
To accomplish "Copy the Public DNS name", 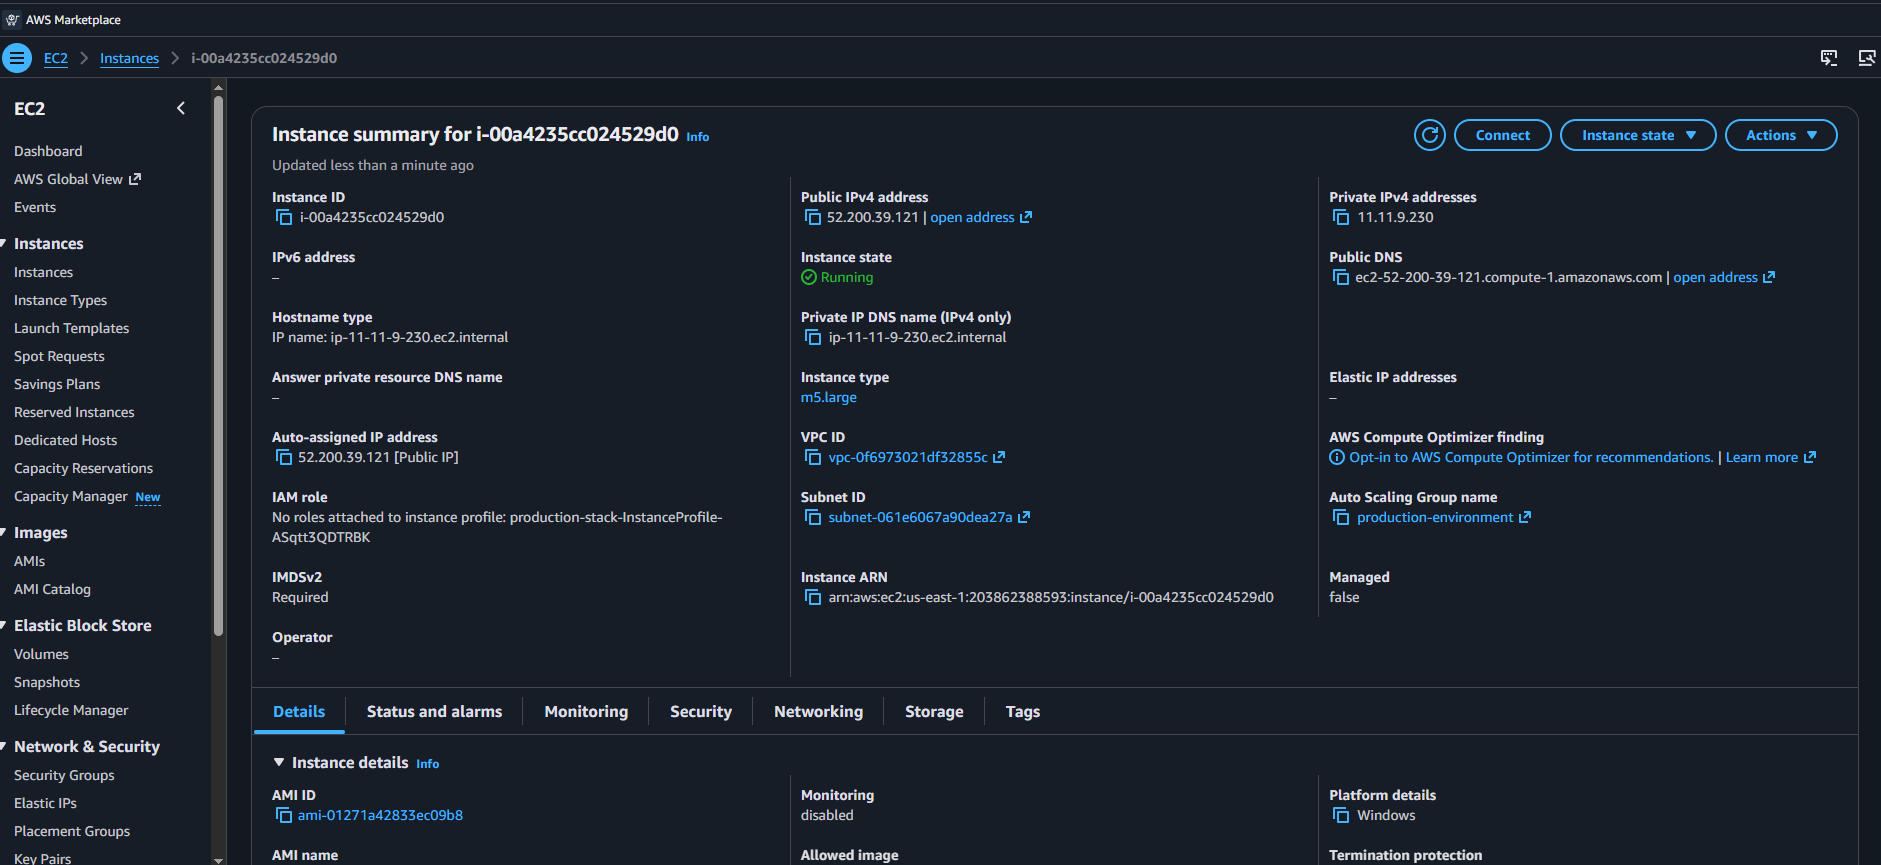I will click(1341, 277).
